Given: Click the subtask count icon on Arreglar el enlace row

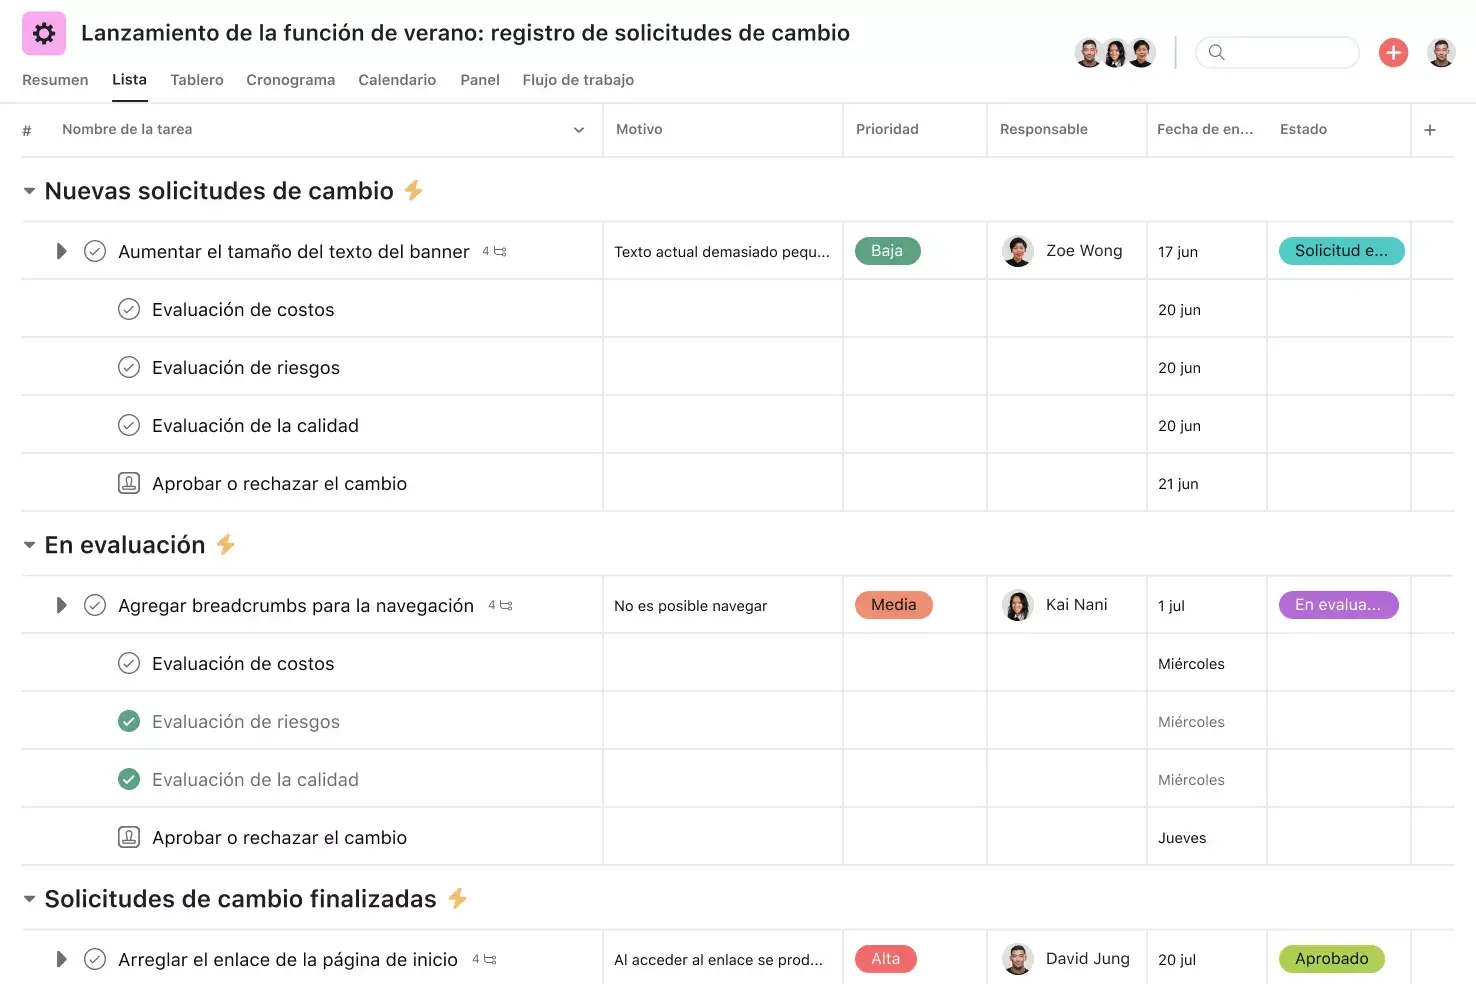Looking at the screenshot, I should (484, 960).
